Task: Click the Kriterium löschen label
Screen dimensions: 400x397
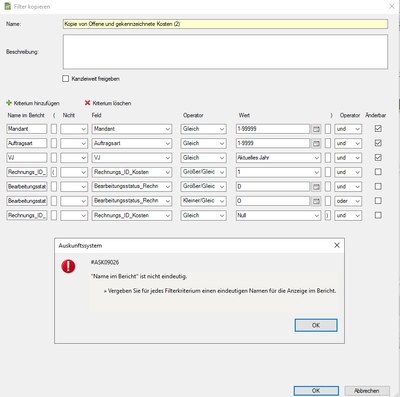Action: click(112, 103)
